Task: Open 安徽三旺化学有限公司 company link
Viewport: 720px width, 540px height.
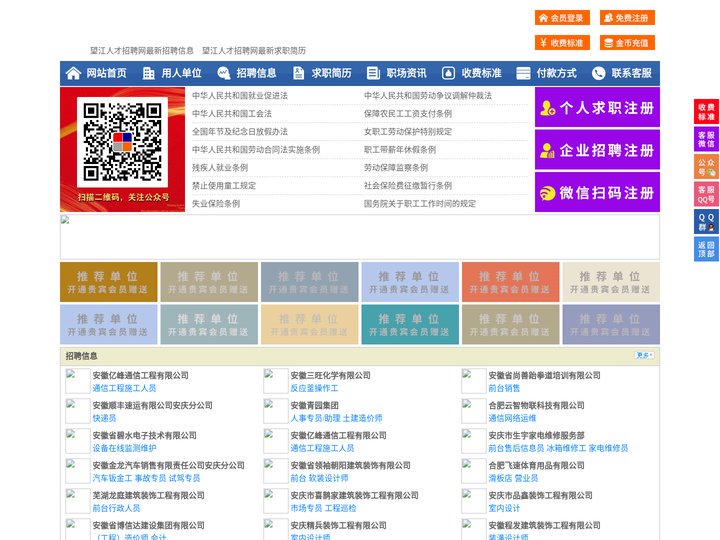Action: coord(331,375)
